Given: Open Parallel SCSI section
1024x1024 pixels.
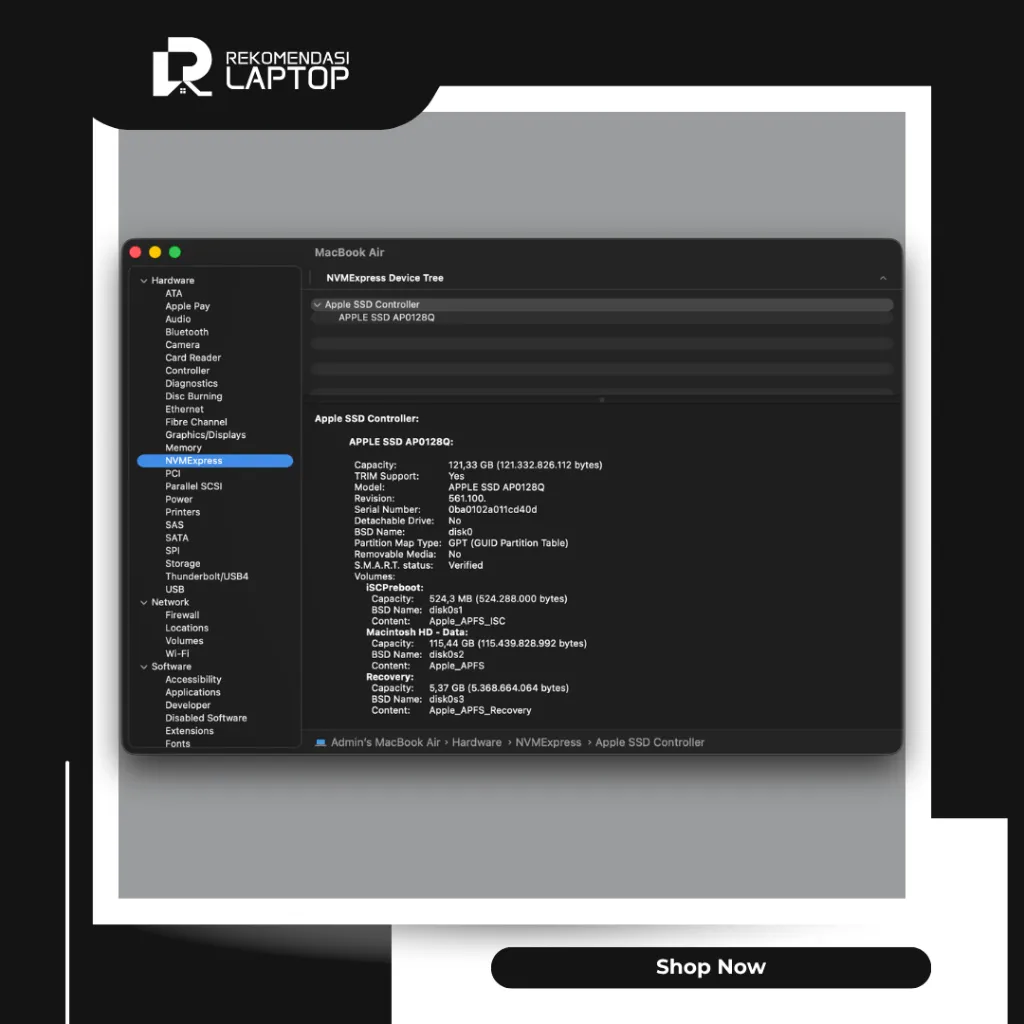Looking at the screenshot, I should (193, 487).
